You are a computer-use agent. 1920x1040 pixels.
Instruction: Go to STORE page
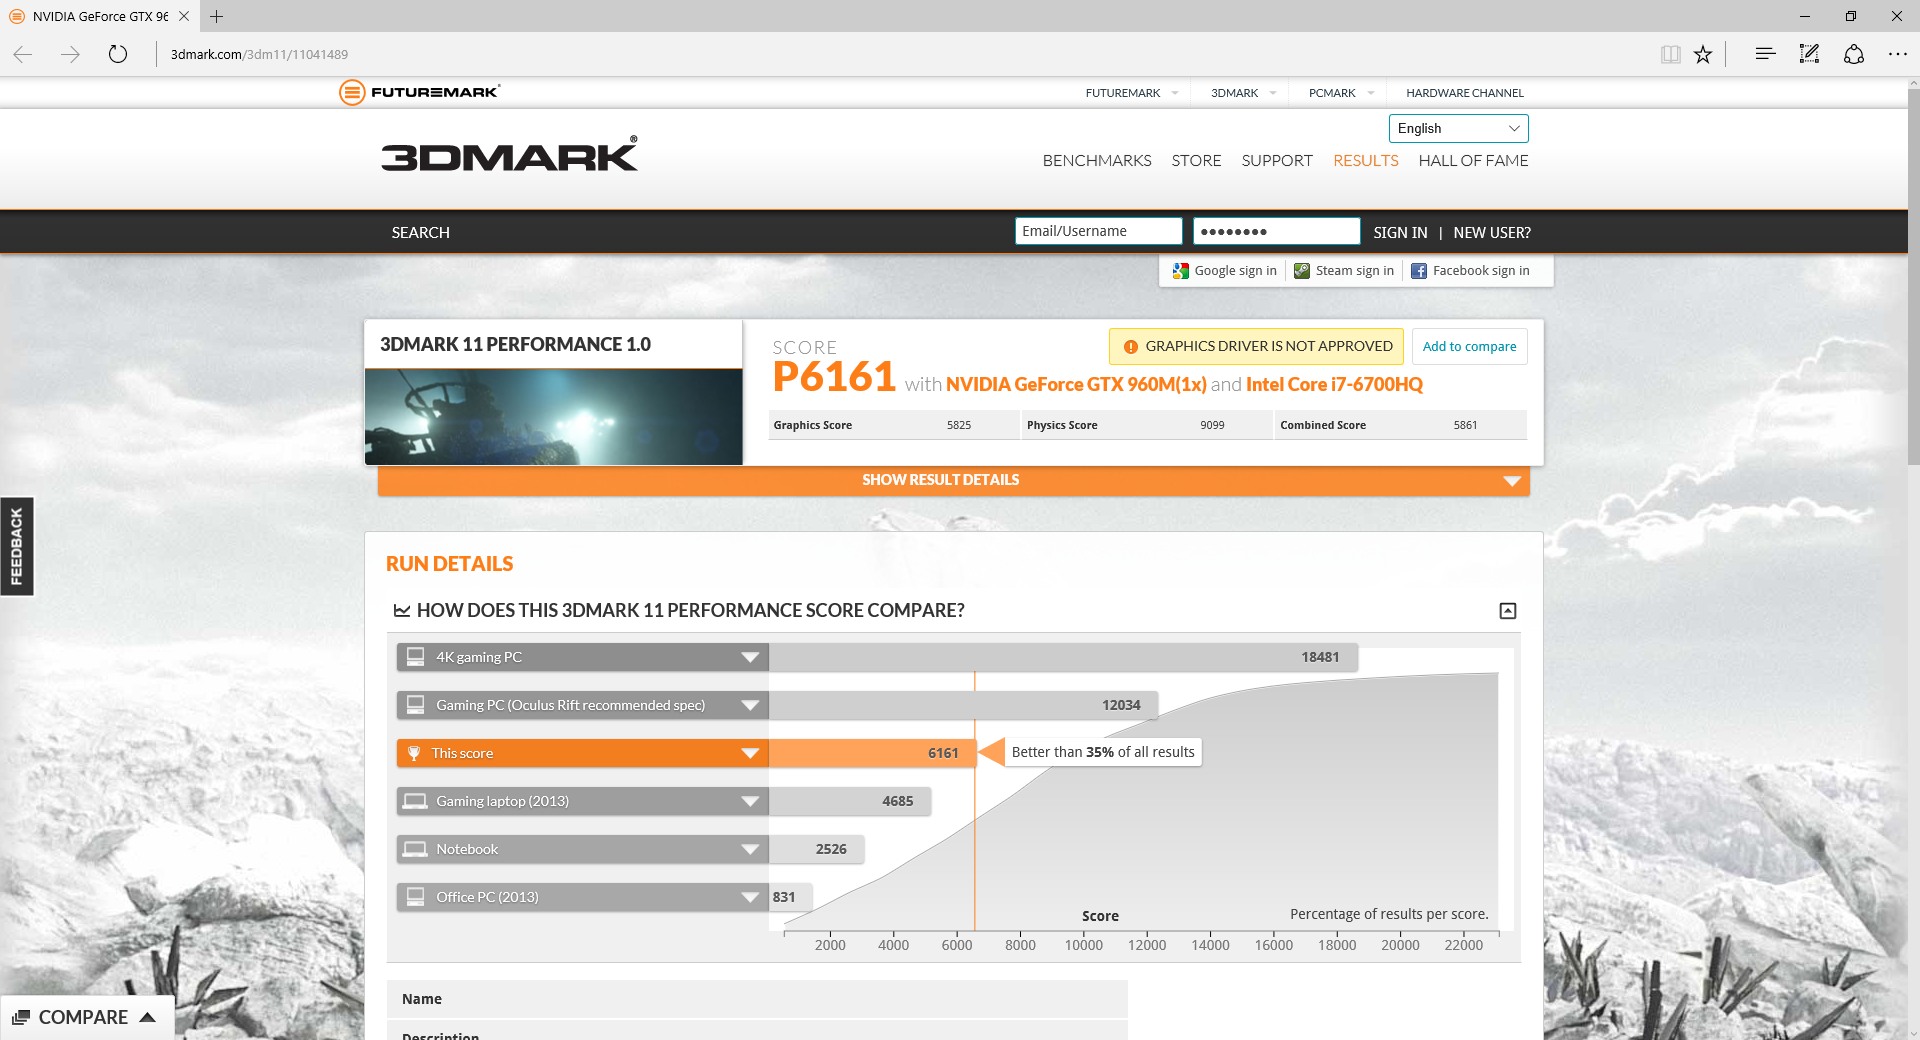pos(1196,161)
